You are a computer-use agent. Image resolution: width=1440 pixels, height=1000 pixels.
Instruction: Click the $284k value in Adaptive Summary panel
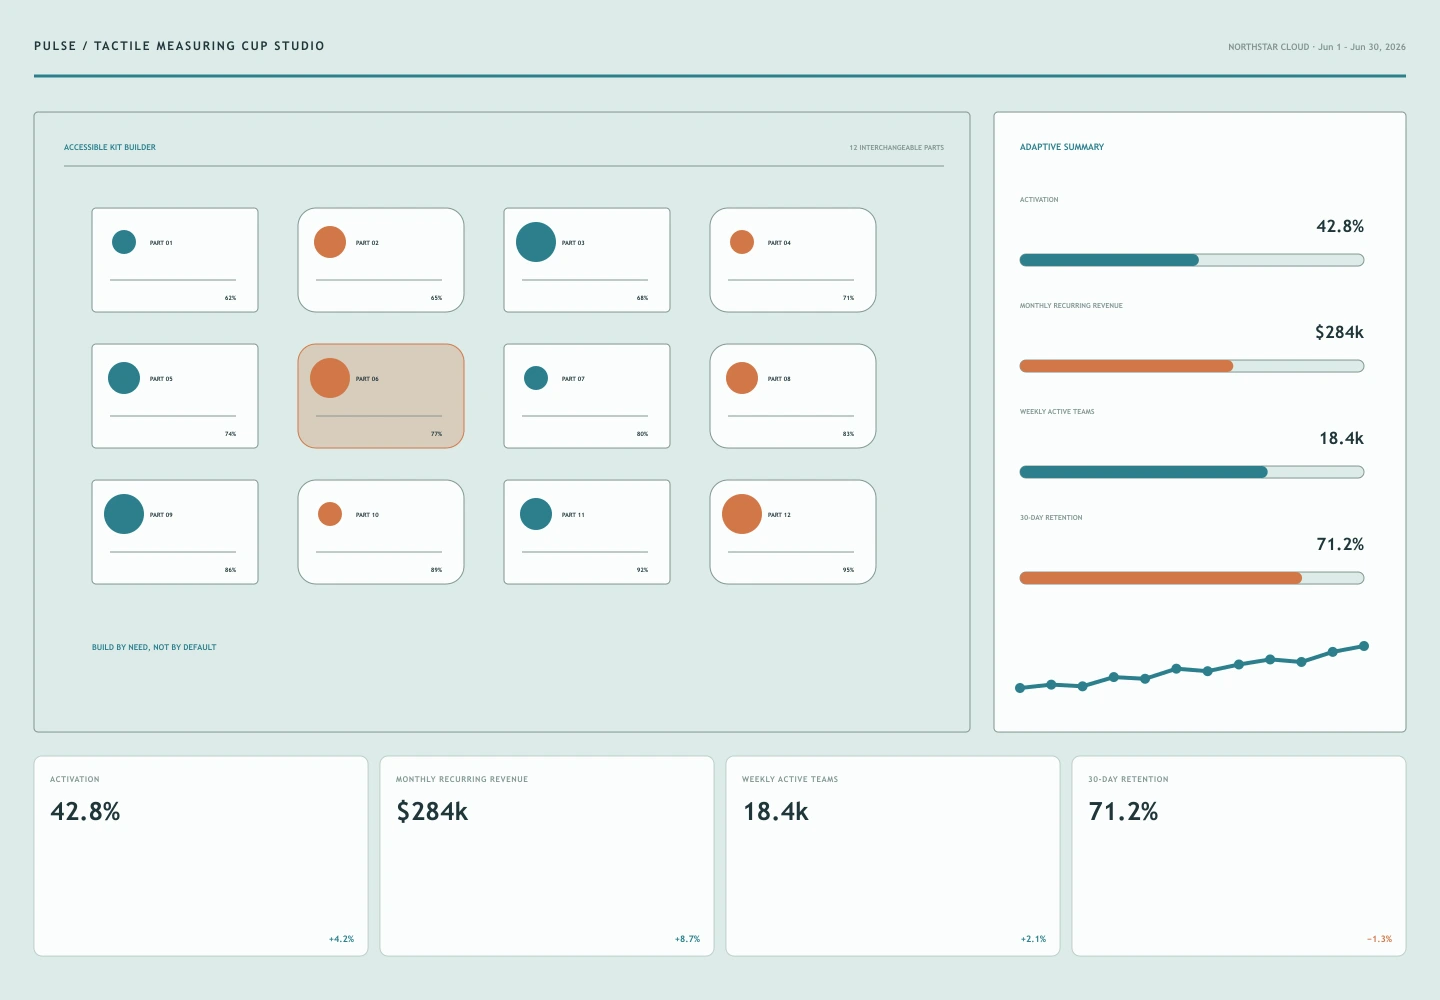click(1339, 332)
